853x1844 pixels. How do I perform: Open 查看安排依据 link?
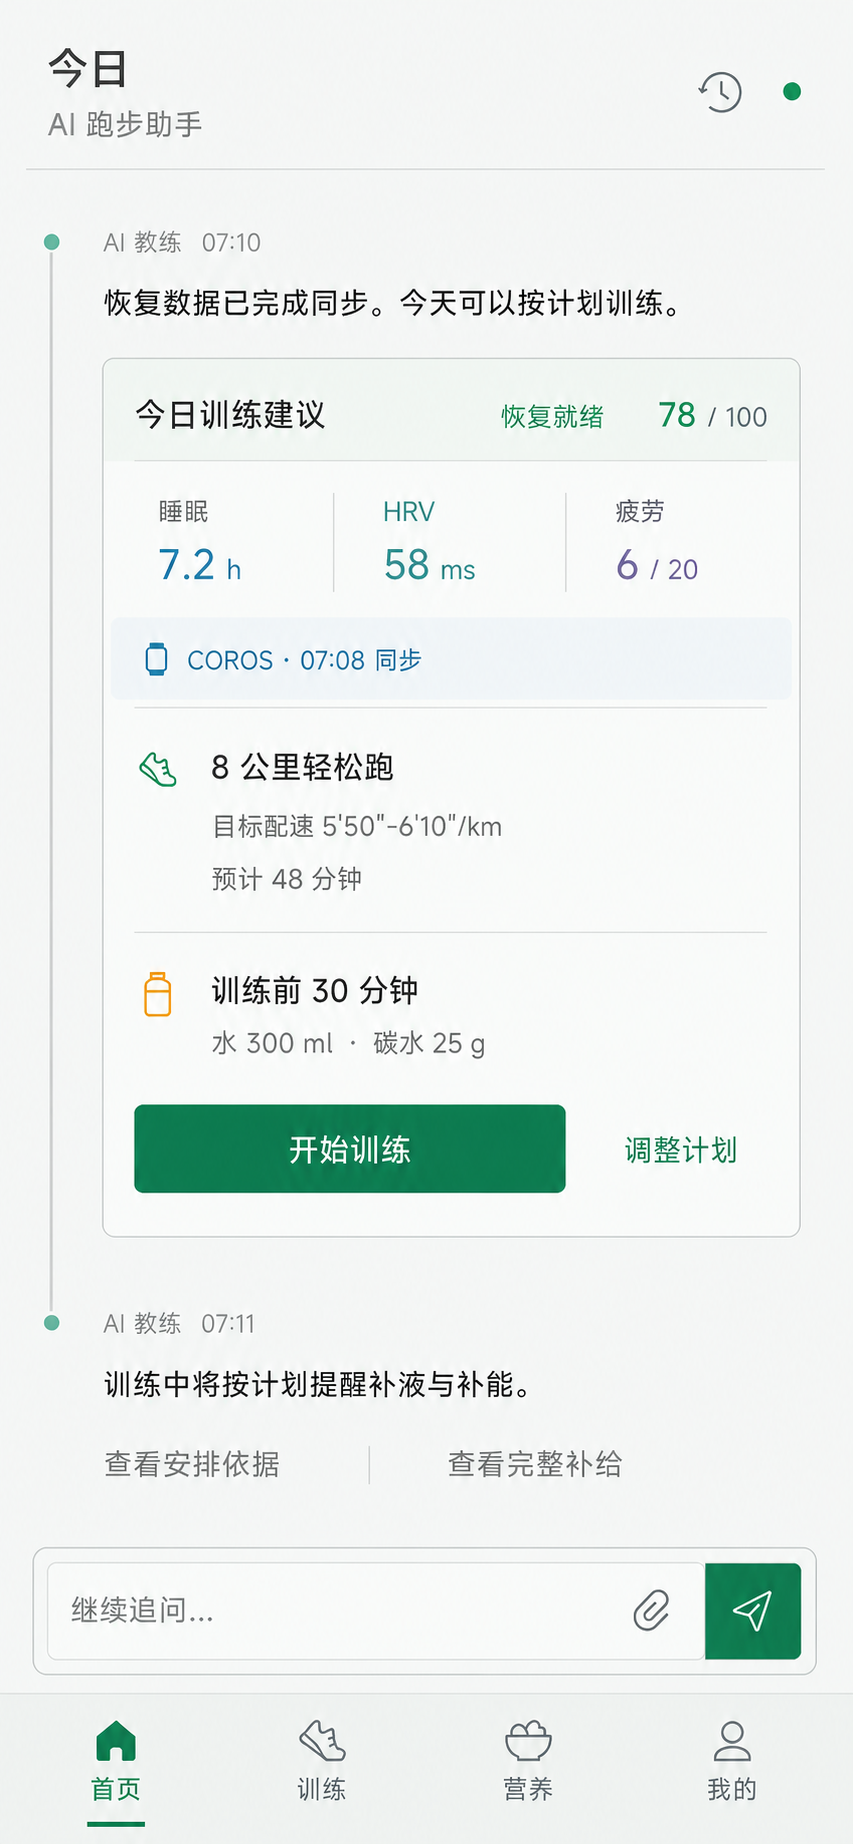tap(192, 1464)
